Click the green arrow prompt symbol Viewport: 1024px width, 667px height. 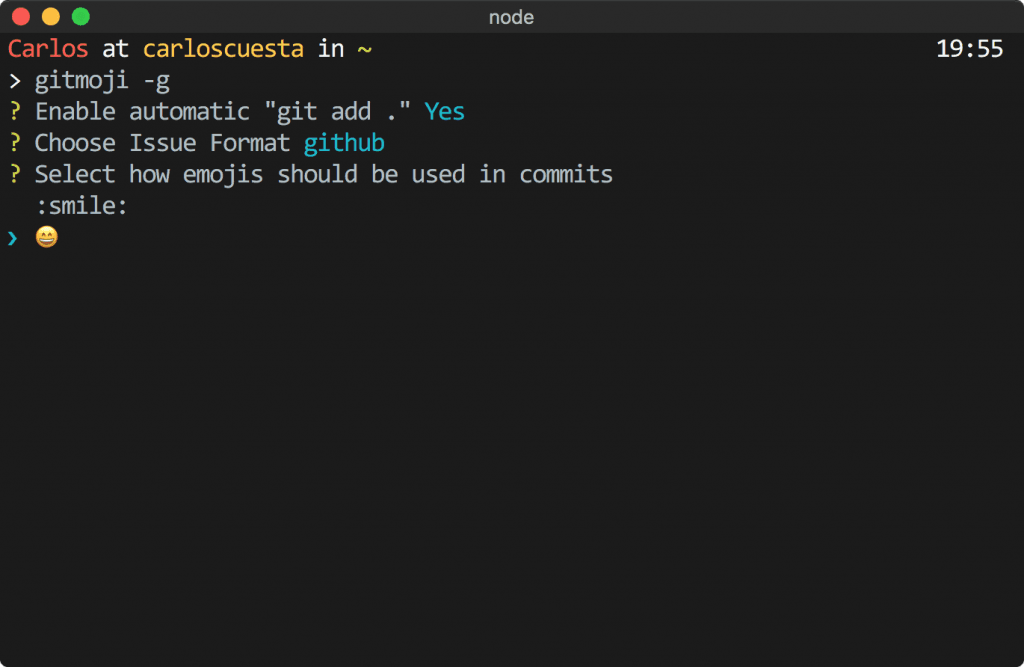point(13,237)
